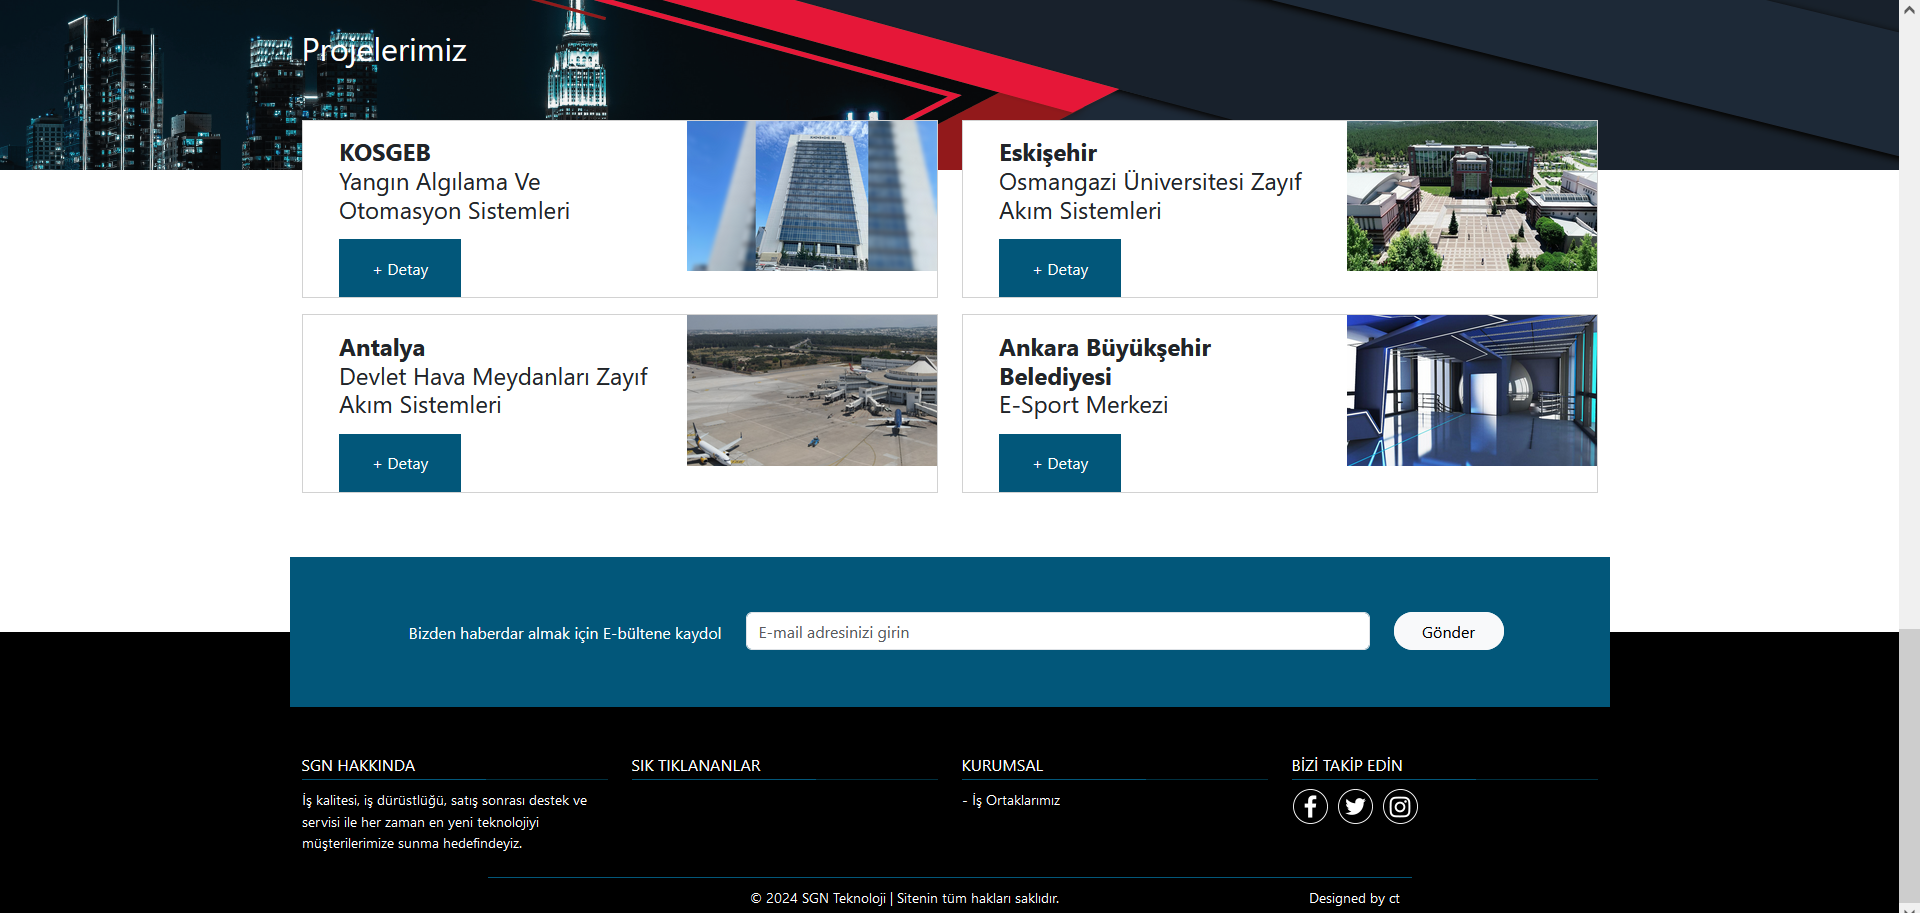
Task: Open the Twitter social icon
Action: (x=1355, y=806)
